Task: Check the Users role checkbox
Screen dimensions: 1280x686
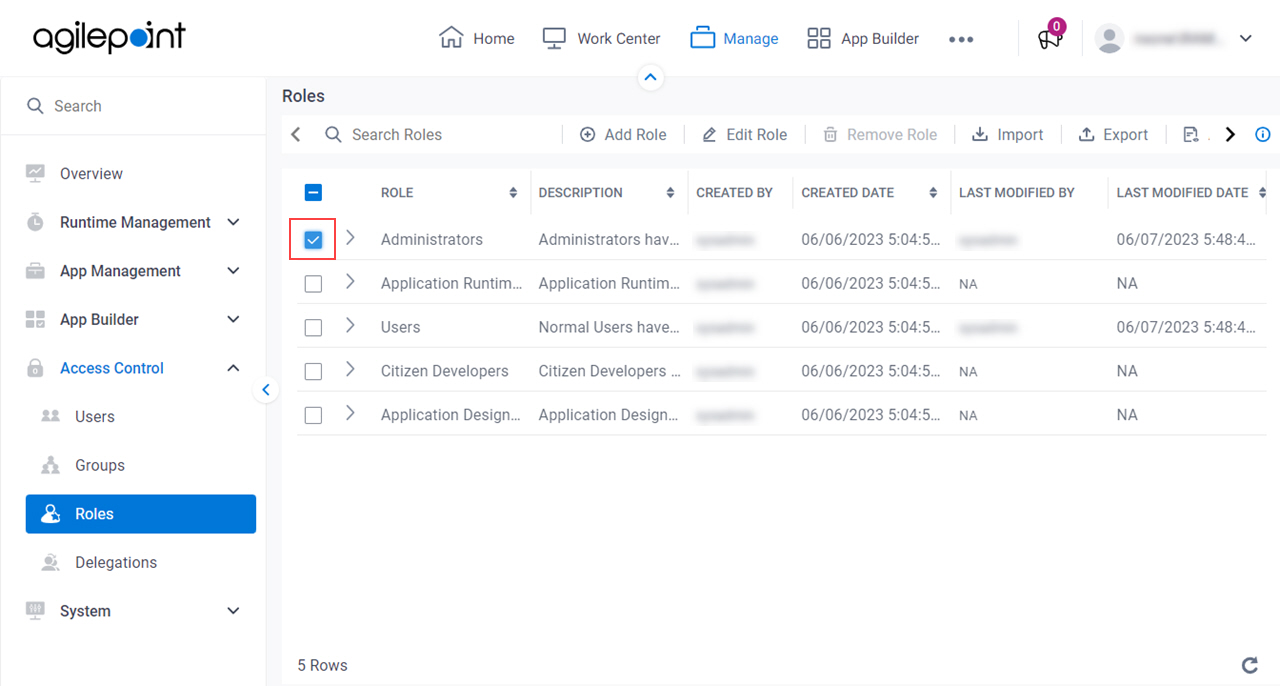Action: pos(313,328)
